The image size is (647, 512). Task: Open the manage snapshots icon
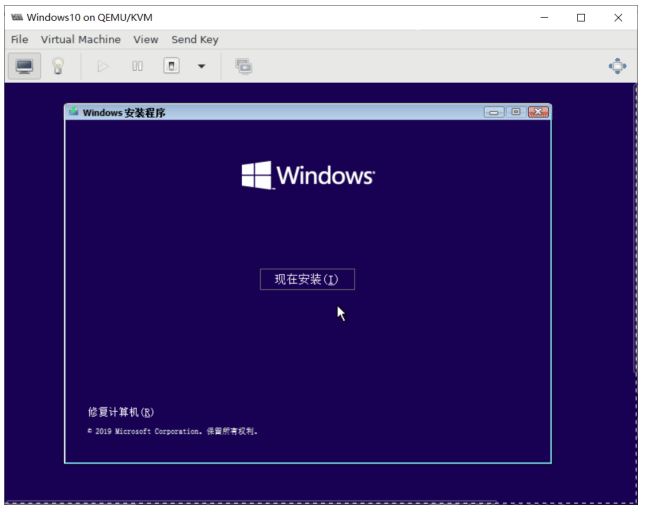(243, 66)
